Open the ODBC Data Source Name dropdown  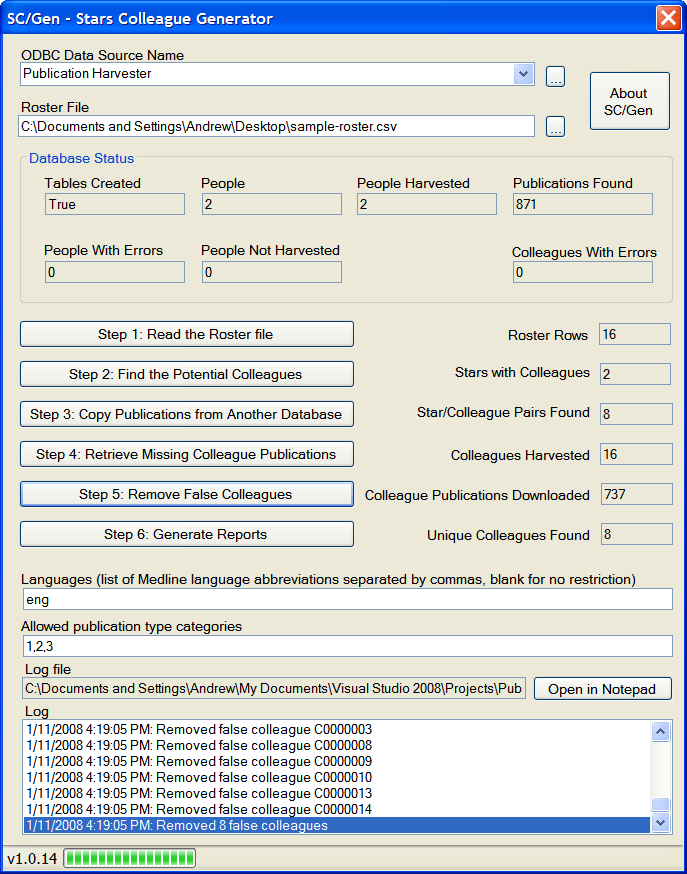pyautogui.click(x=524, y=74)
